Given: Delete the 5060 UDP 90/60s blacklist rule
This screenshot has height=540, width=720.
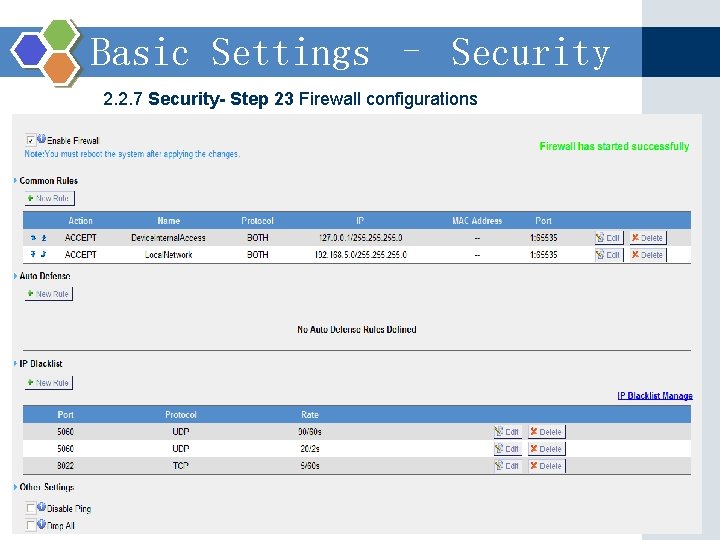Looking at the screenshot, I should [546, 432].
